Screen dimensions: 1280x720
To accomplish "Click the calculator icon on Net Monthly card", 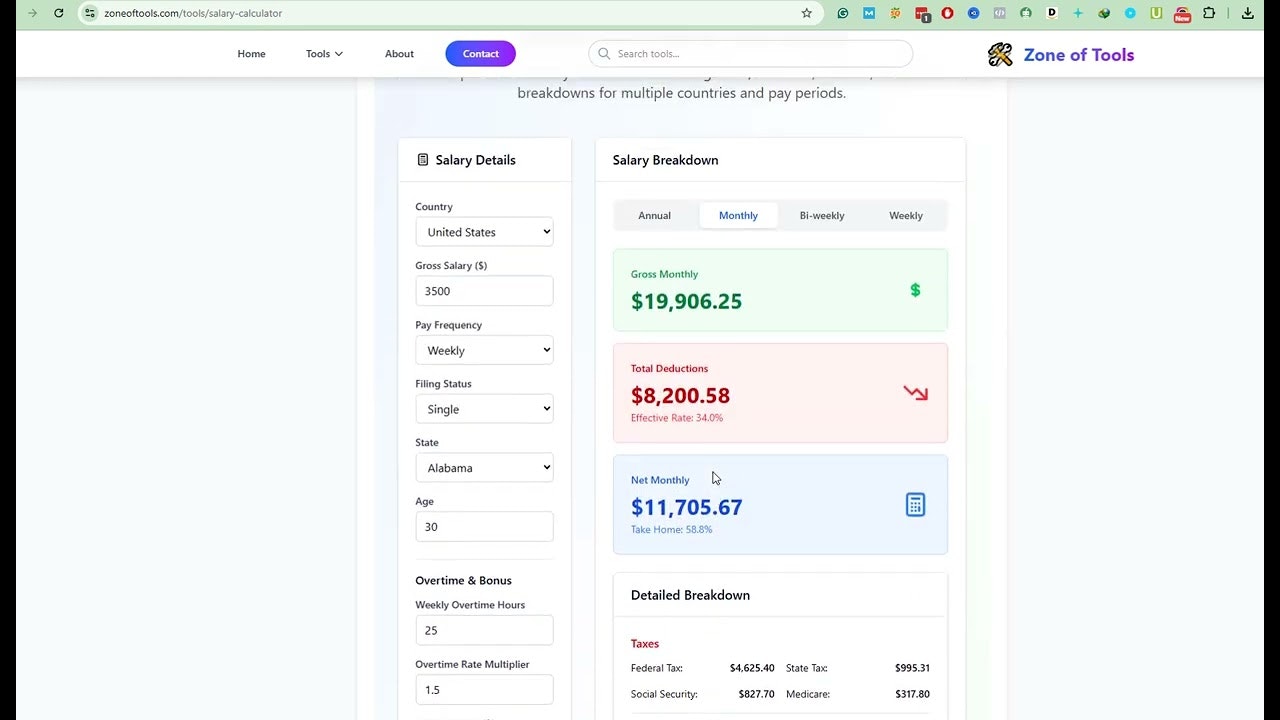I will (915, 505).
